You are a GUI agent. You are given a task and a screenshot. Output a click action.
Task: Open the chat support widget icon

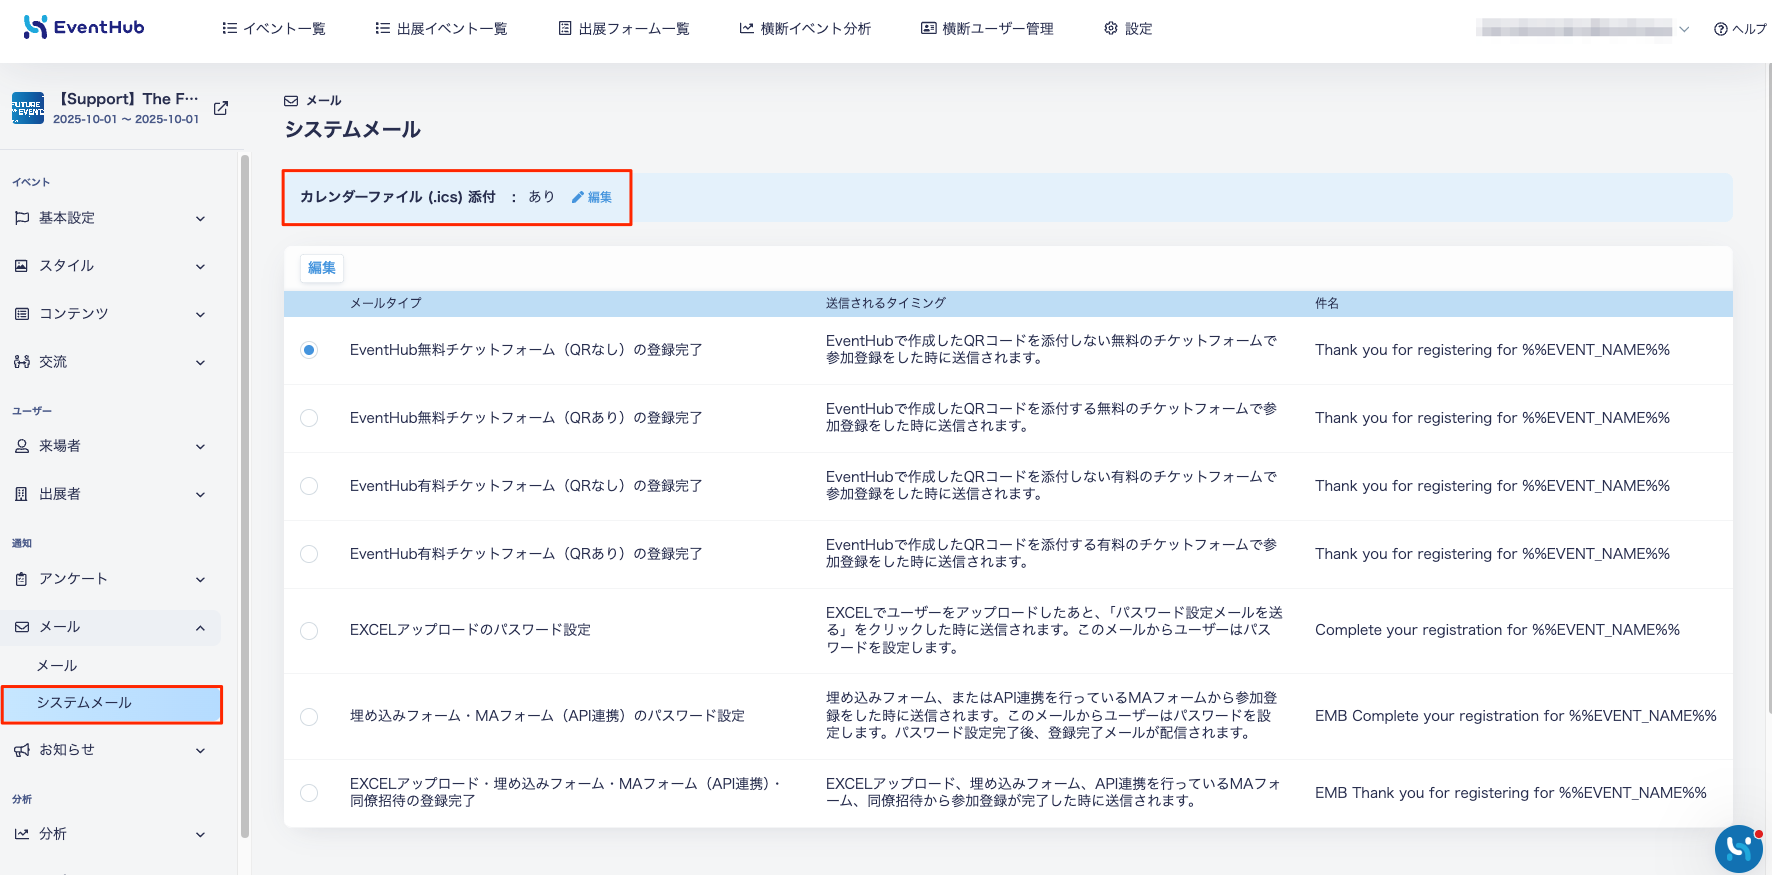pyautogui.click(x=1738, y=848)
